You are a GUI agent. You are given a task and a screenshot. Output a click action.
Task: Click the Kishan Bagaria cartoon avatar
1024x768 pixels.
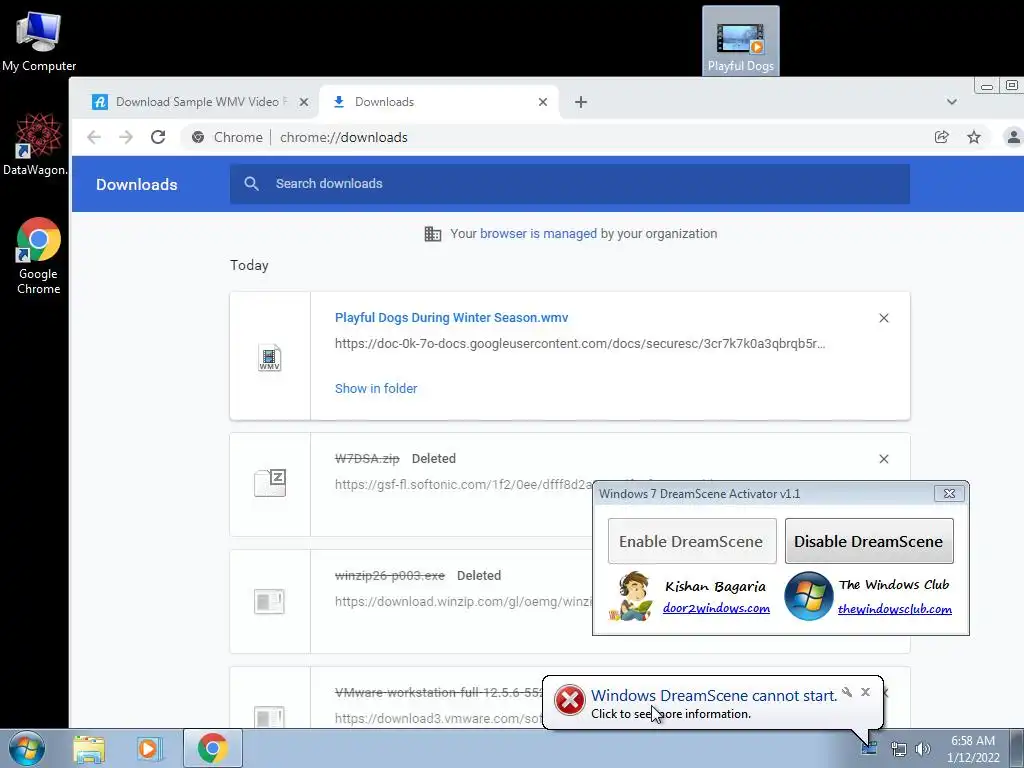coord(631,596)
